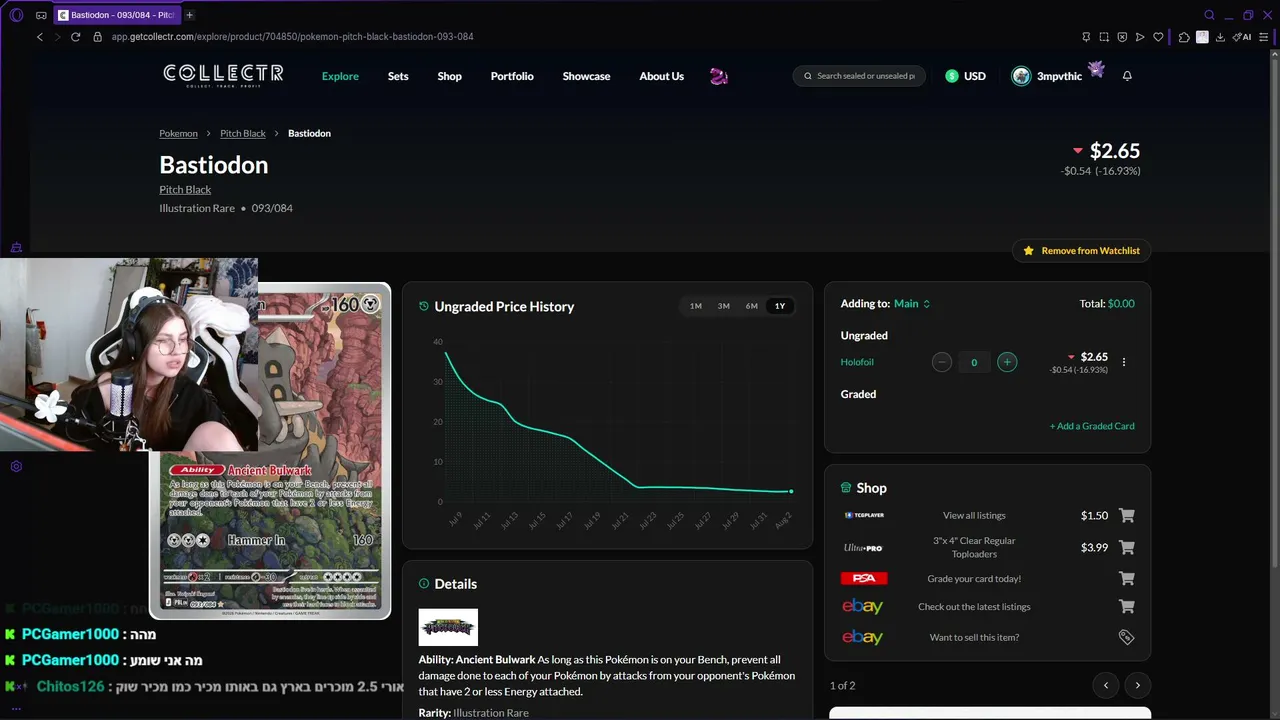
Task: Focus the search sealed or unsealed products field
Action: [x=859, y=76]
